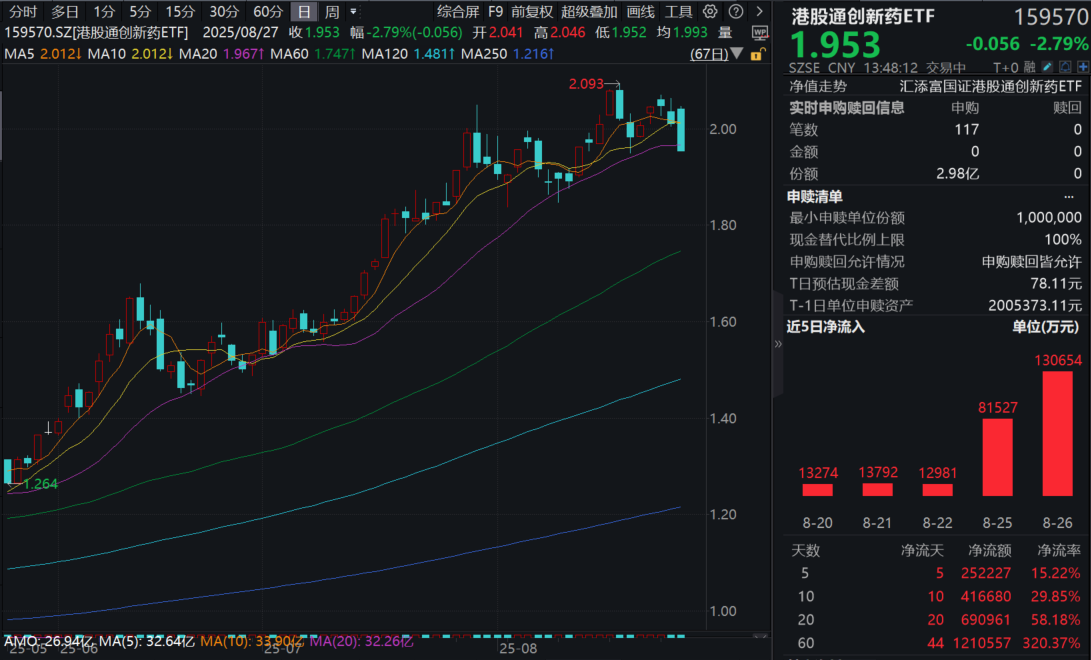This screenshot has height=660, width=1091.
Task: Click the right-arrow icon at toolbar end
Action: [x=759, y=11]
